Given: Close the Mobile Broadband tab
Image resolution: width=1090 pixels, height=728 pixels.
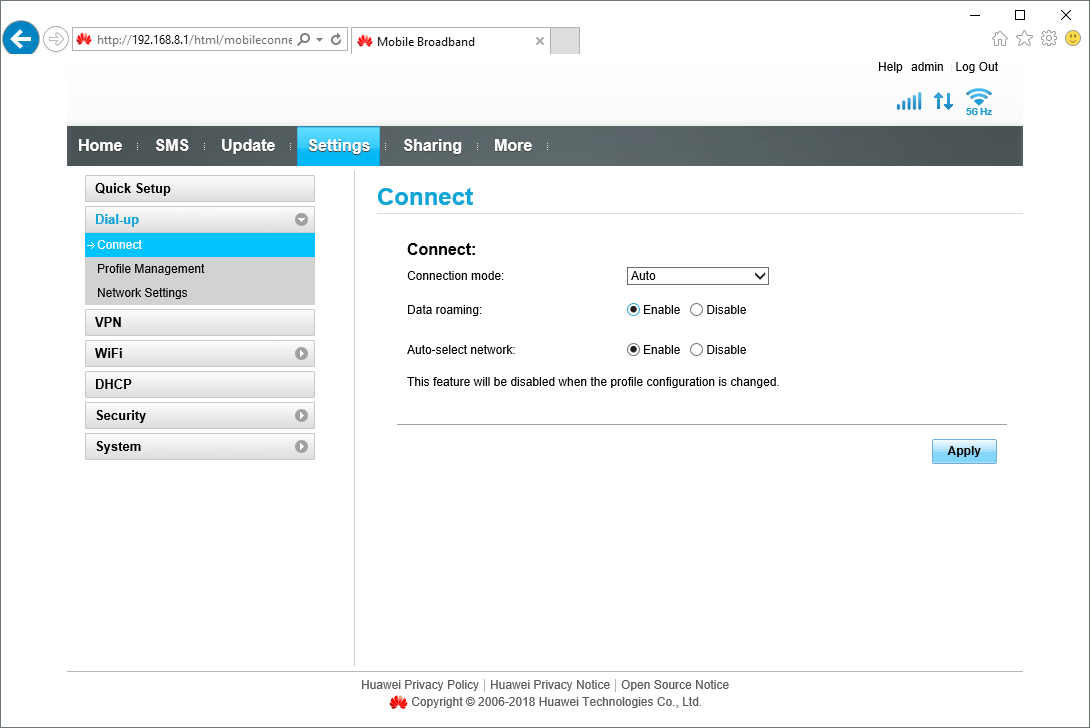Looking at the screenshot, I should coord(540,41).
